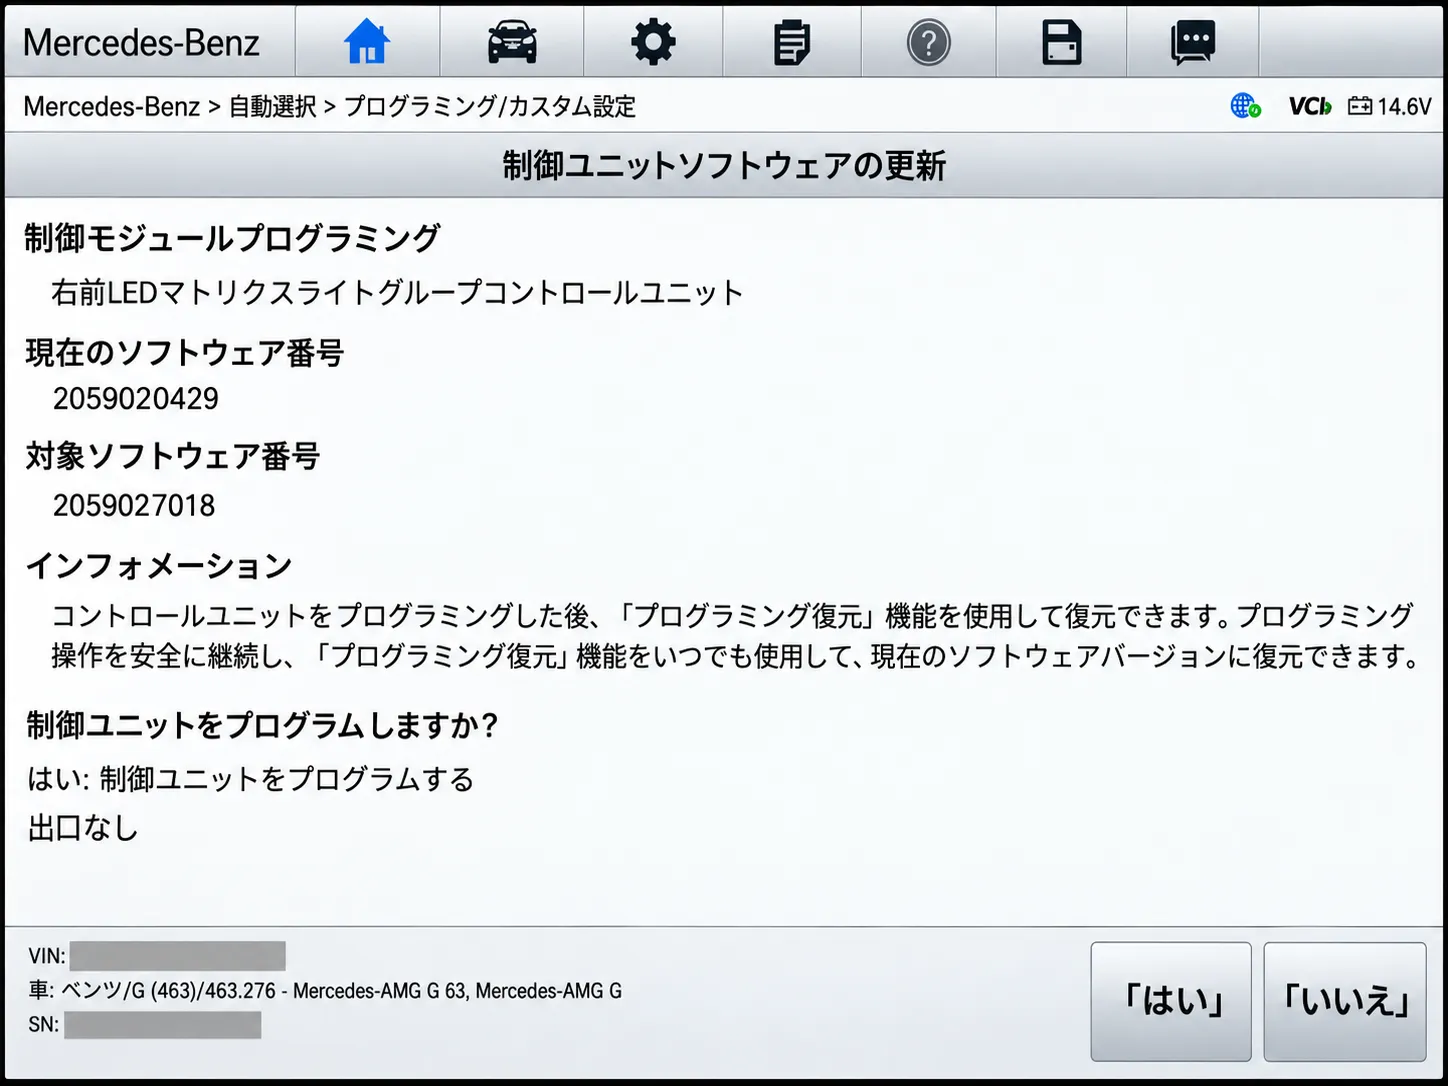Select the 右前LEDマトリクスライトグループコントロールユニット text
The height and width of the screenshot is (1086, 1448).
pyautogui.click(x=397, y=292)
